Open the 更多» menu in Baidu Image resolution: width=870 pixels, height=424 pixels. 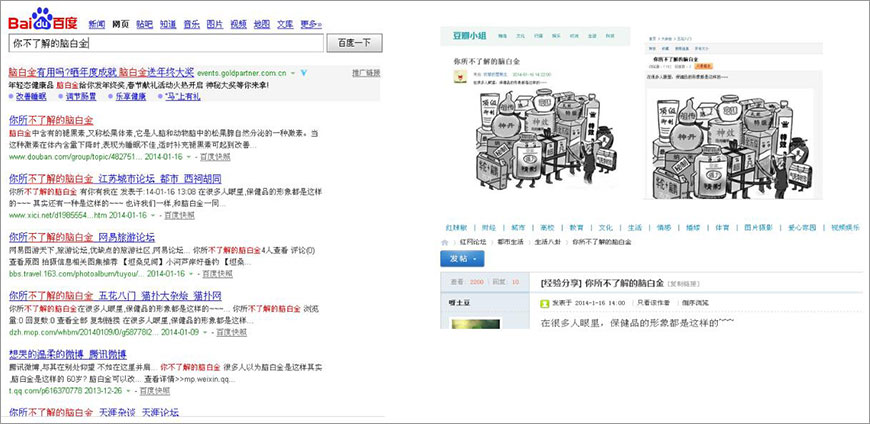pyautogui.click(x=312, y=23)
